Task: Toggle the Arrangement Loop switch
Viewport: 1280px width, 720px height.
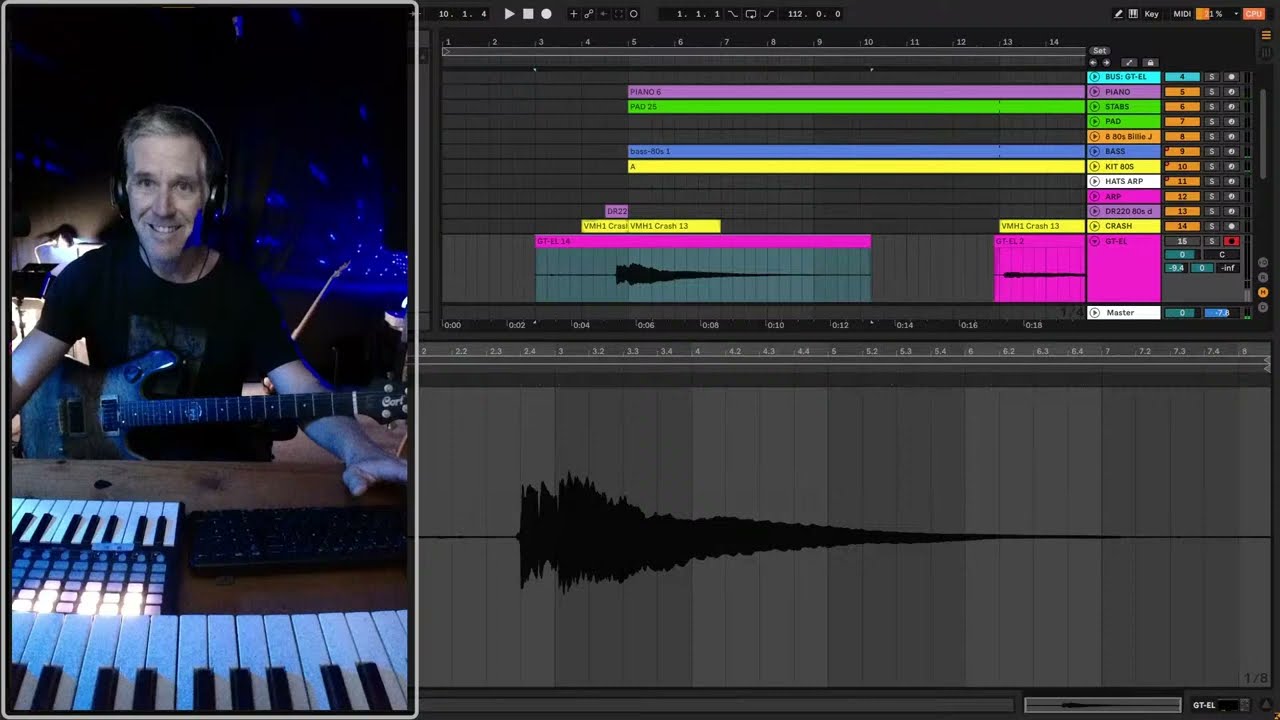Action: [751, 14]
